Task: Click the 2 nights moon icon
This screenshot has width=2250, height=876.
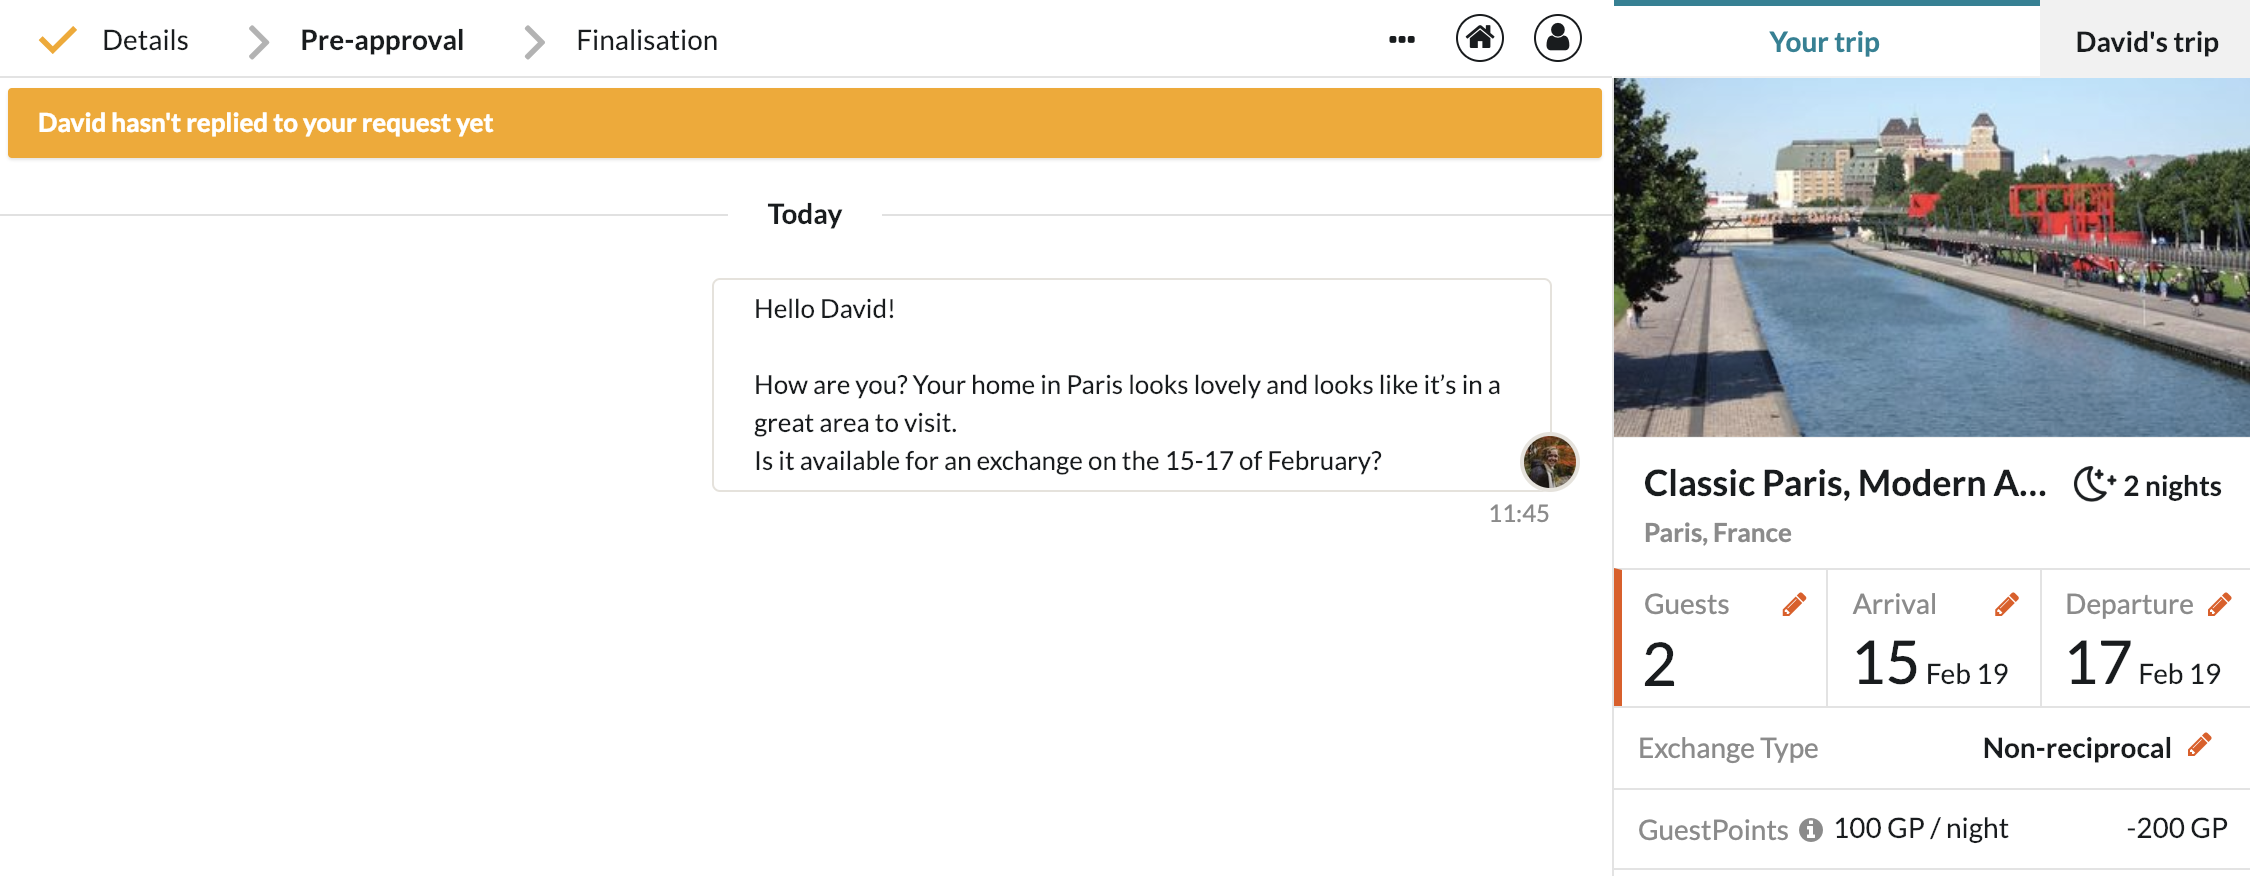Action: tap(2093, 485)
